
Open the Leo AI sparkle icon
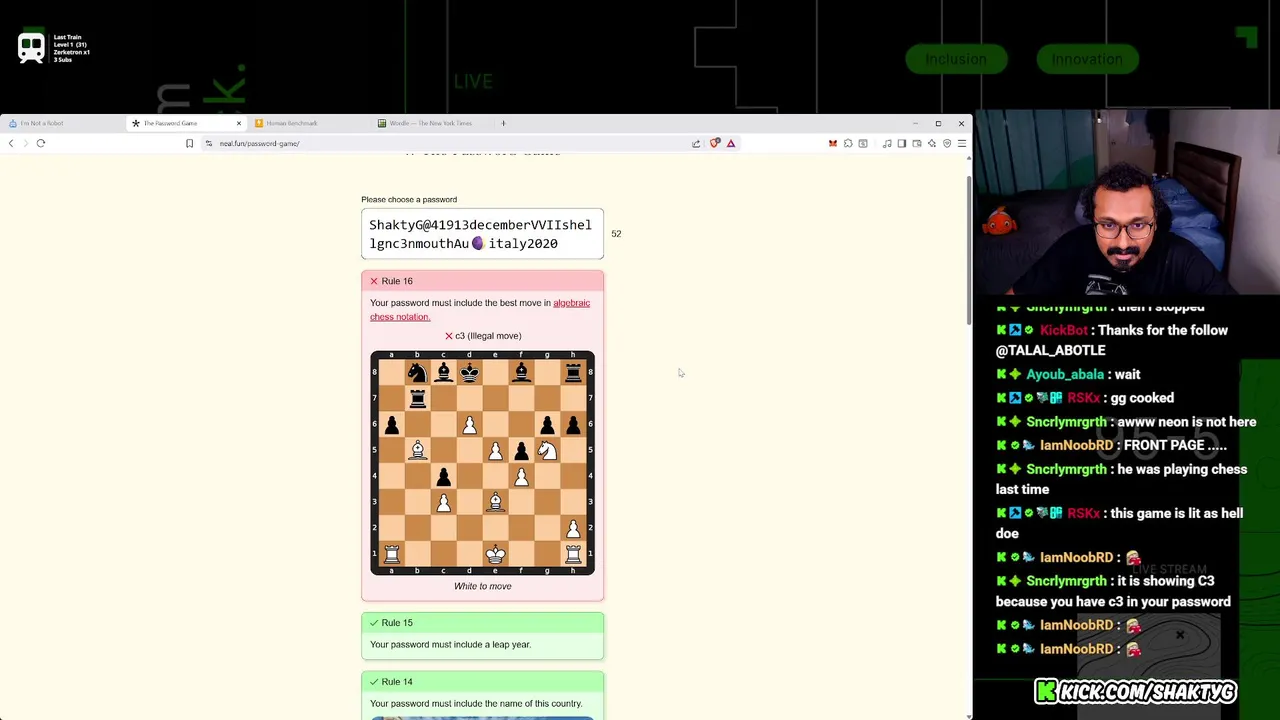pyautogui.click(x=932, y=143)
